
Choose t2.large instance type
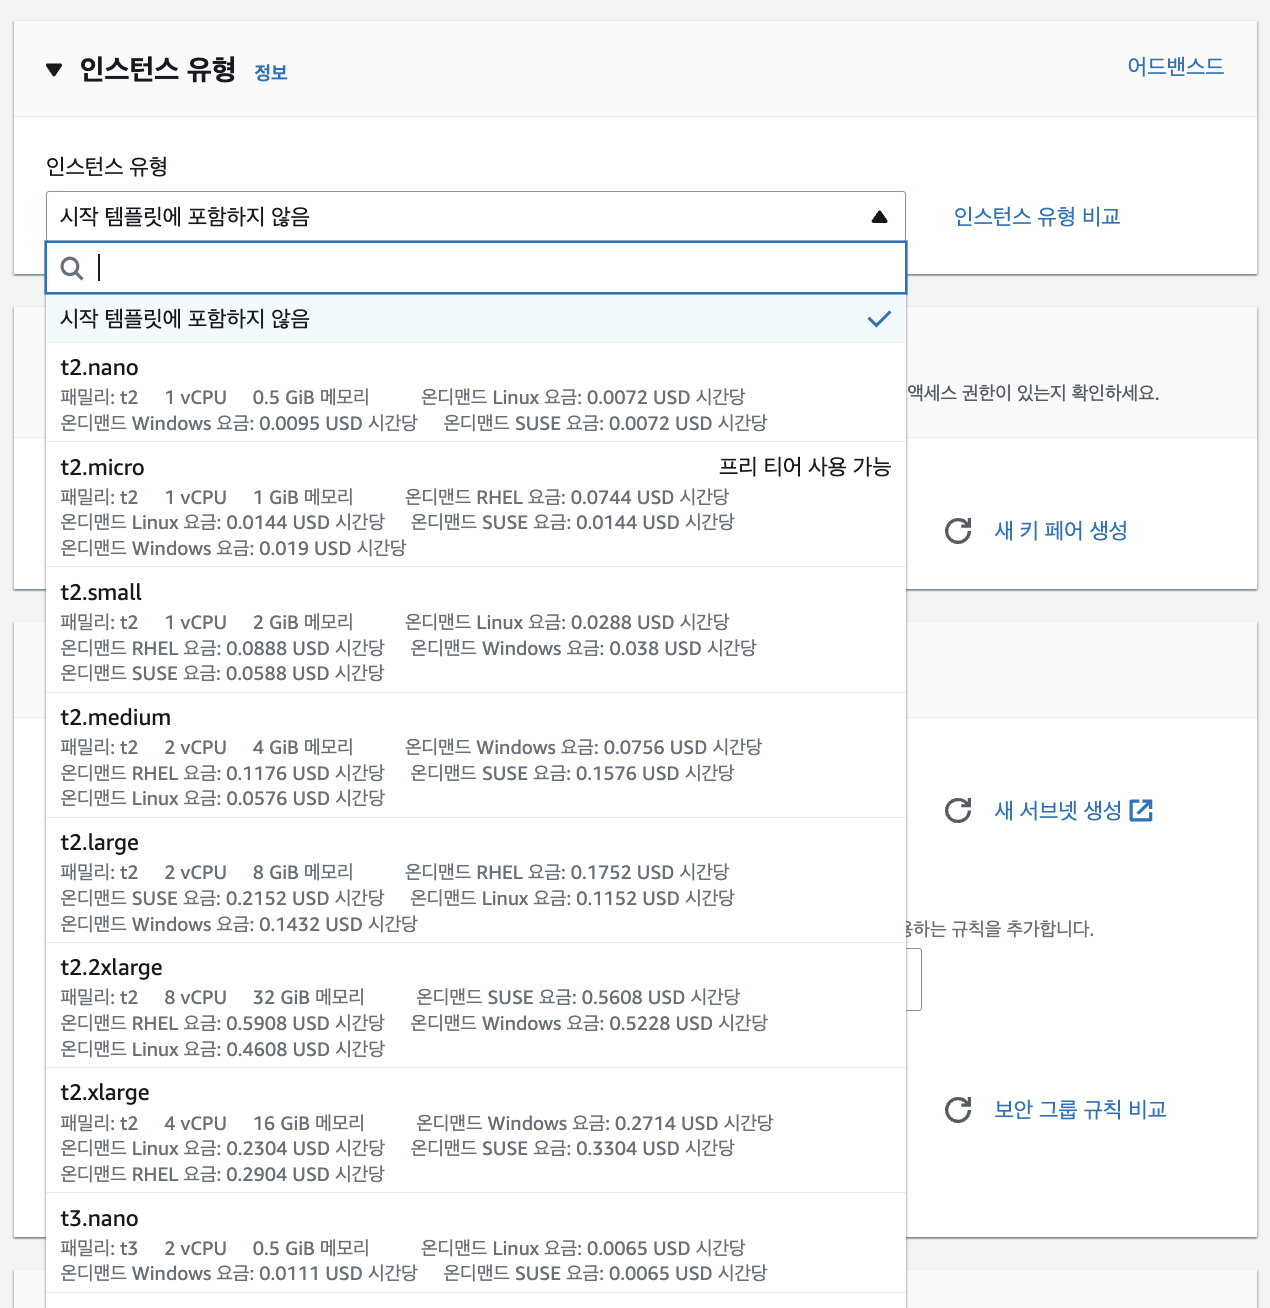tap(476, 880)
